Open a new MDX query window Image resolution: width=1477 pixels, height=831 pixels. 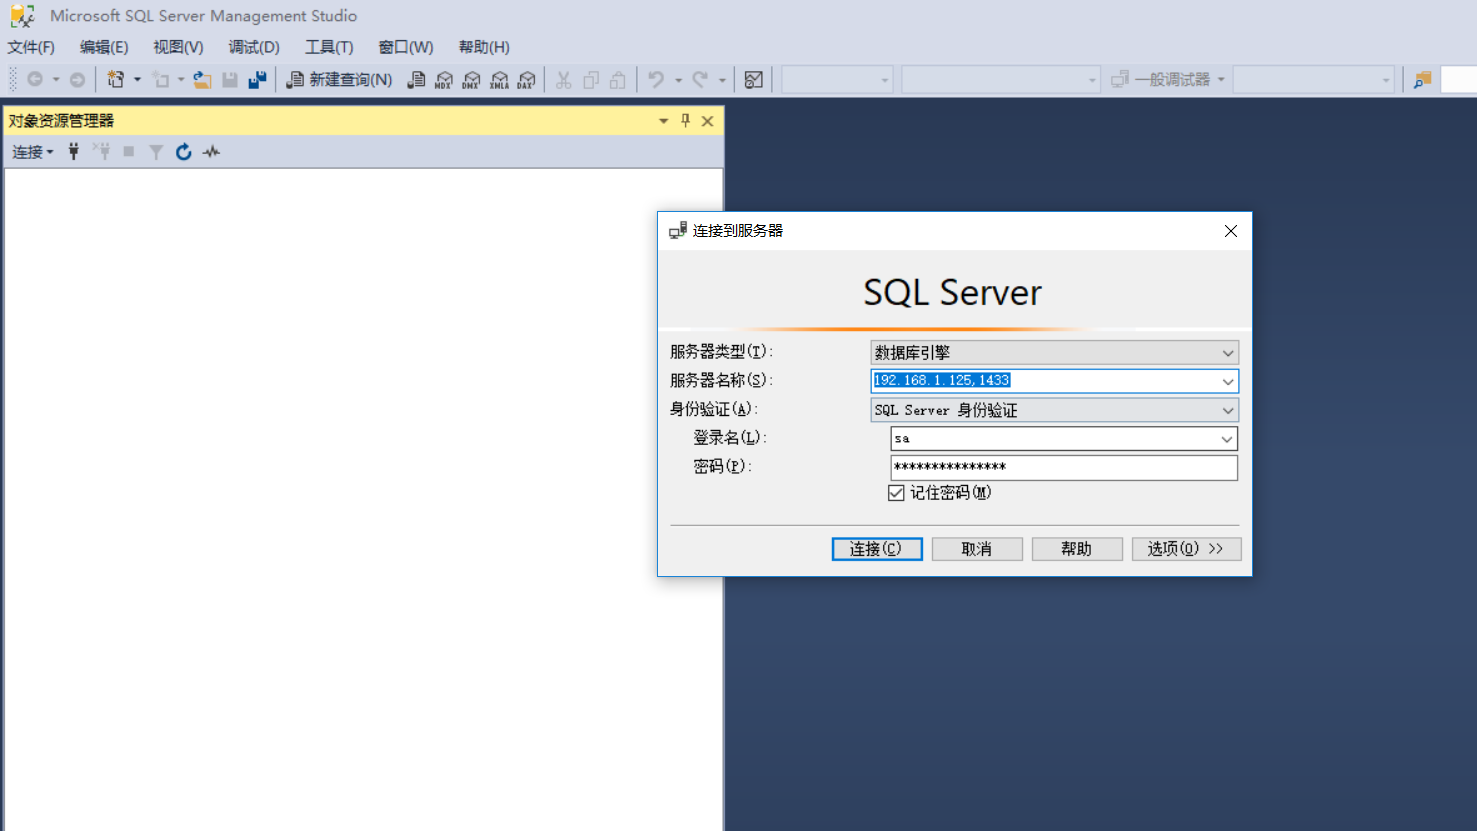coord(443,79)
